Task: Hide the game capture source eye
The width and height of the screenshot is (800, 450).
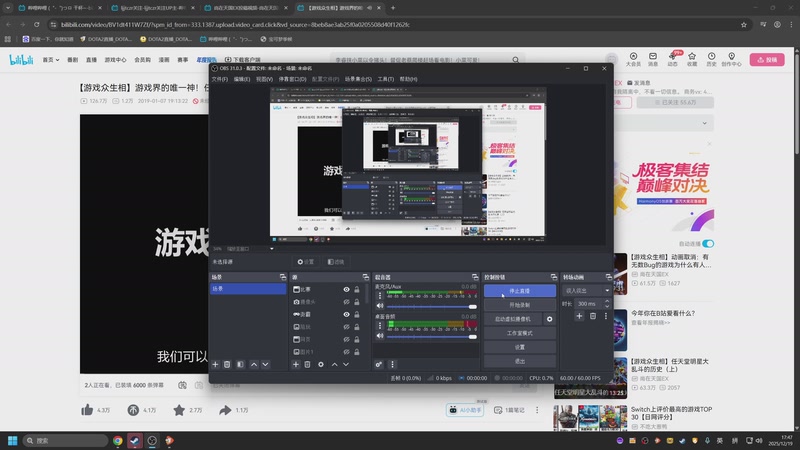Action: coord(346,314)
